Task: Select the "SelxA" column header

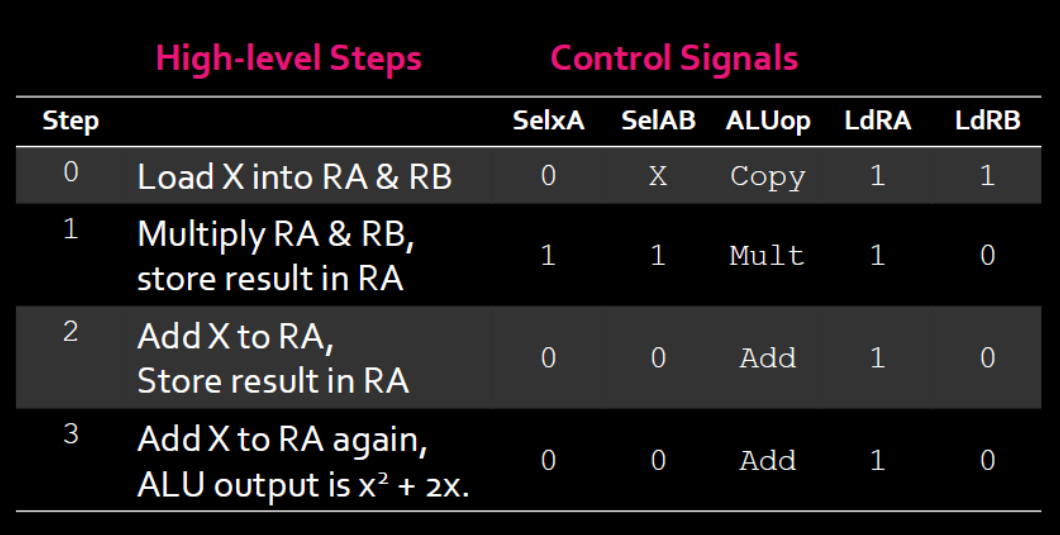Action: [x=548, y=122]
